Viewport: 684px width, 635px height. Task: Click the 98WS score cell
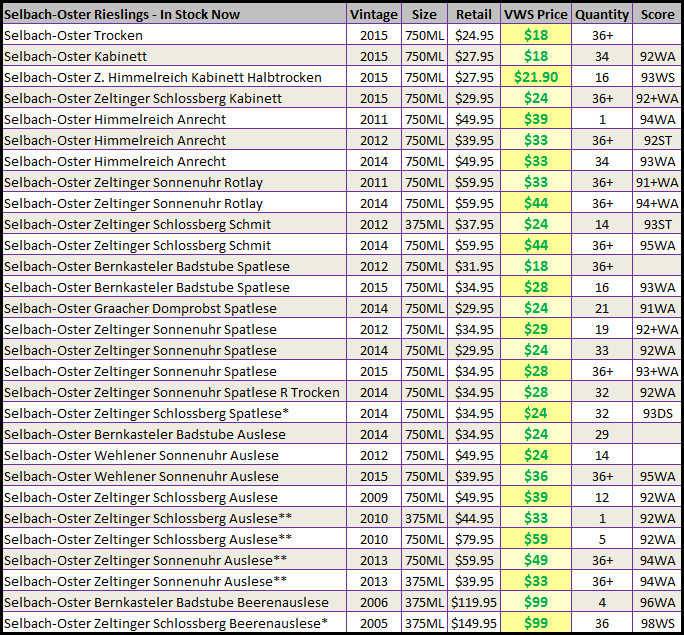657,623
